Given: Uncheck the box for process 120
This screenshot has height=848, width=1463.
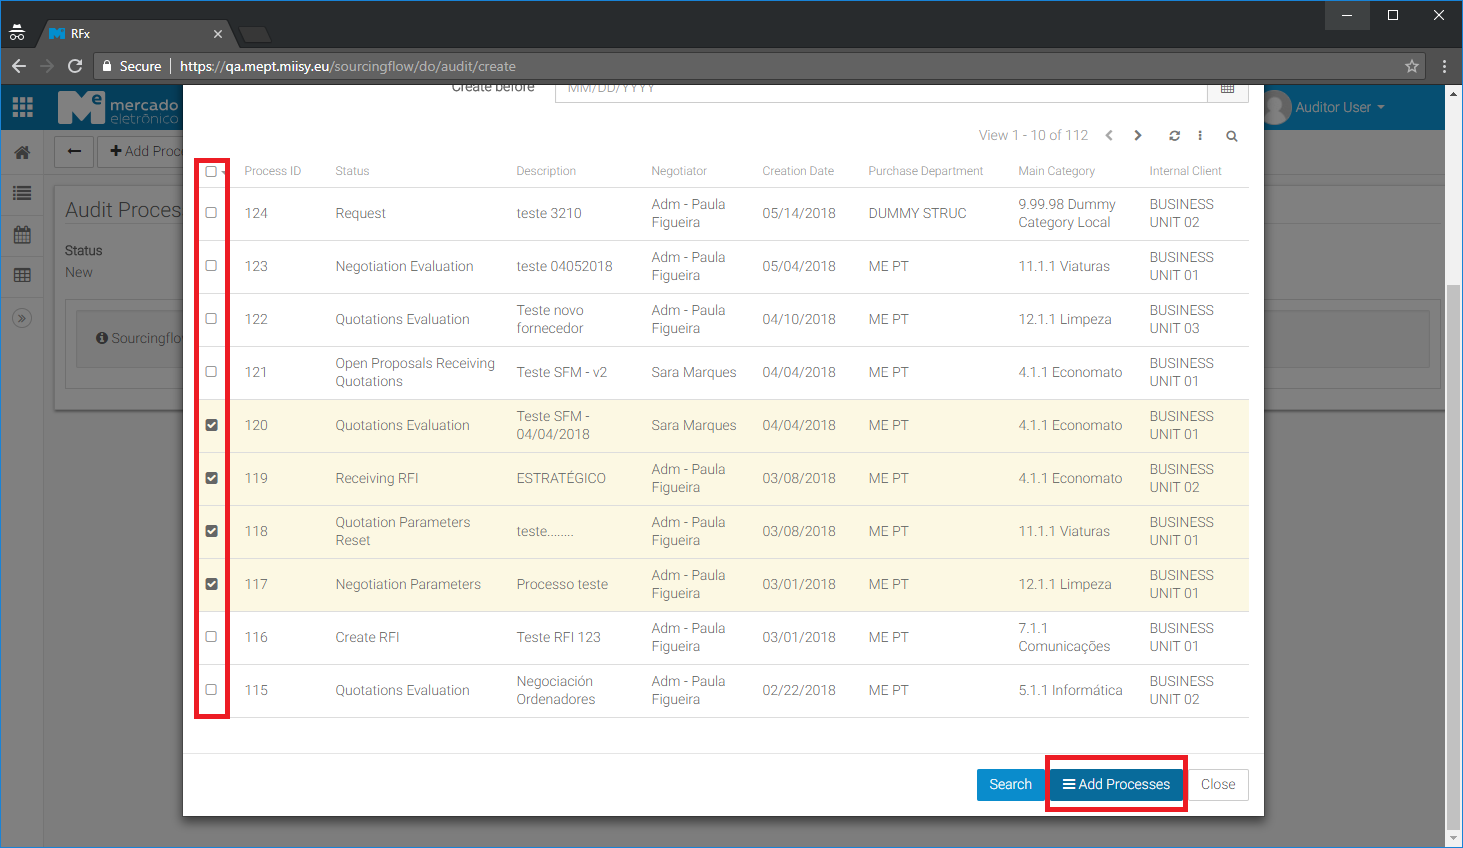Looking at the screenshot, I should (x=211, y=425).
